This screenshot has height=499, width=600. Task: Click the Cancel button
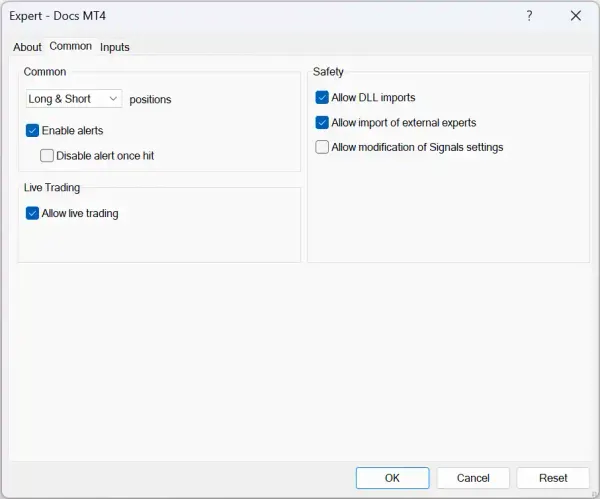(472, 478)
